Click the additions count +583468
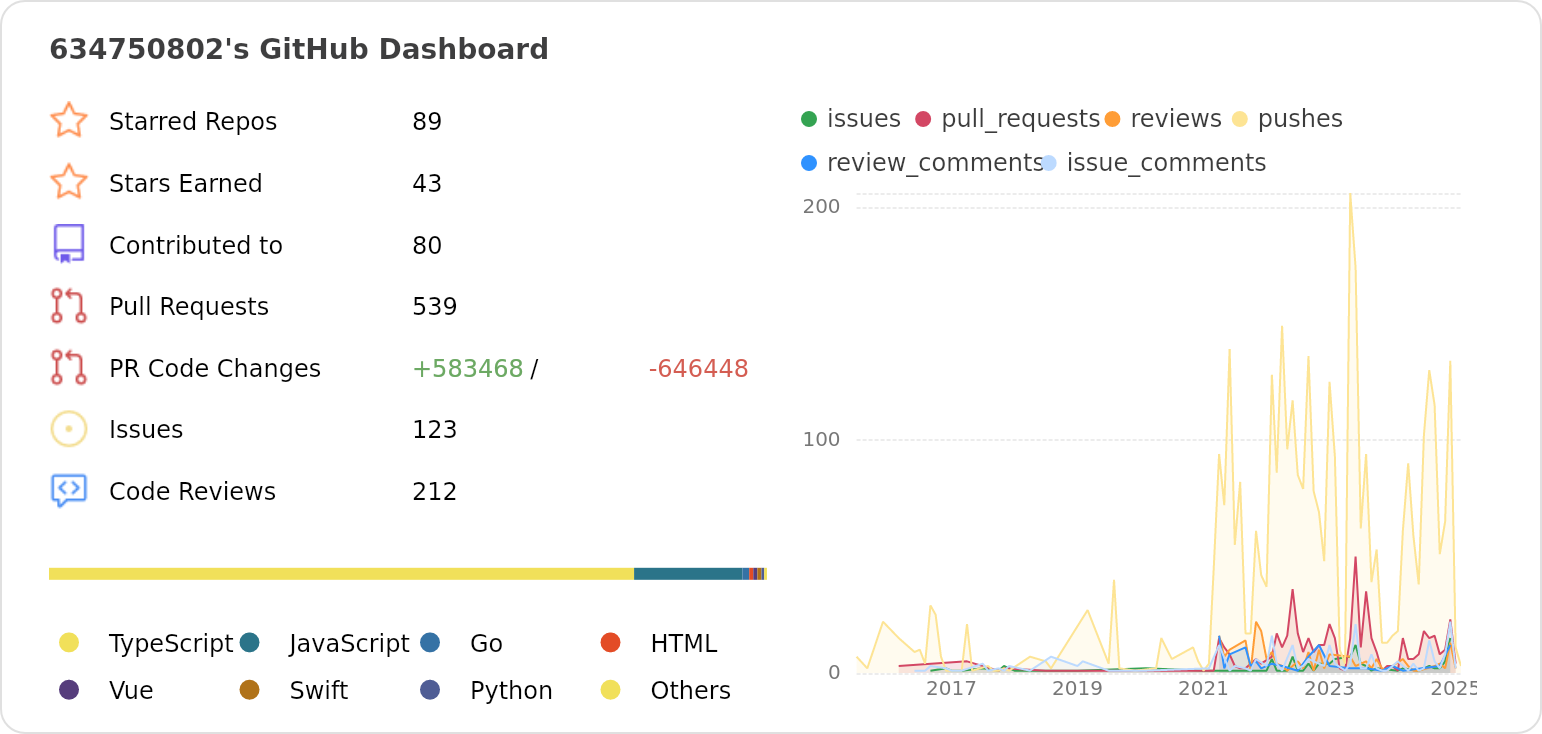Screen dimensions: 1542x734 [x=468, y=369]
